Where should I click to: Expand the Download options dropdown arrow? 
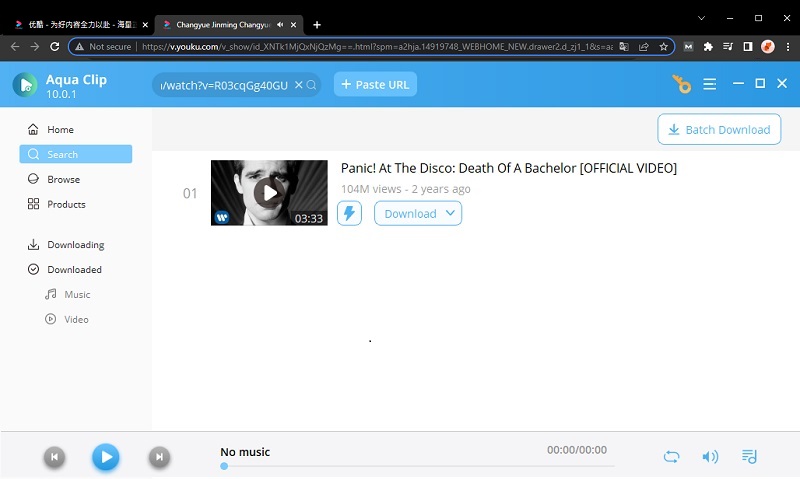click(450, 213)
